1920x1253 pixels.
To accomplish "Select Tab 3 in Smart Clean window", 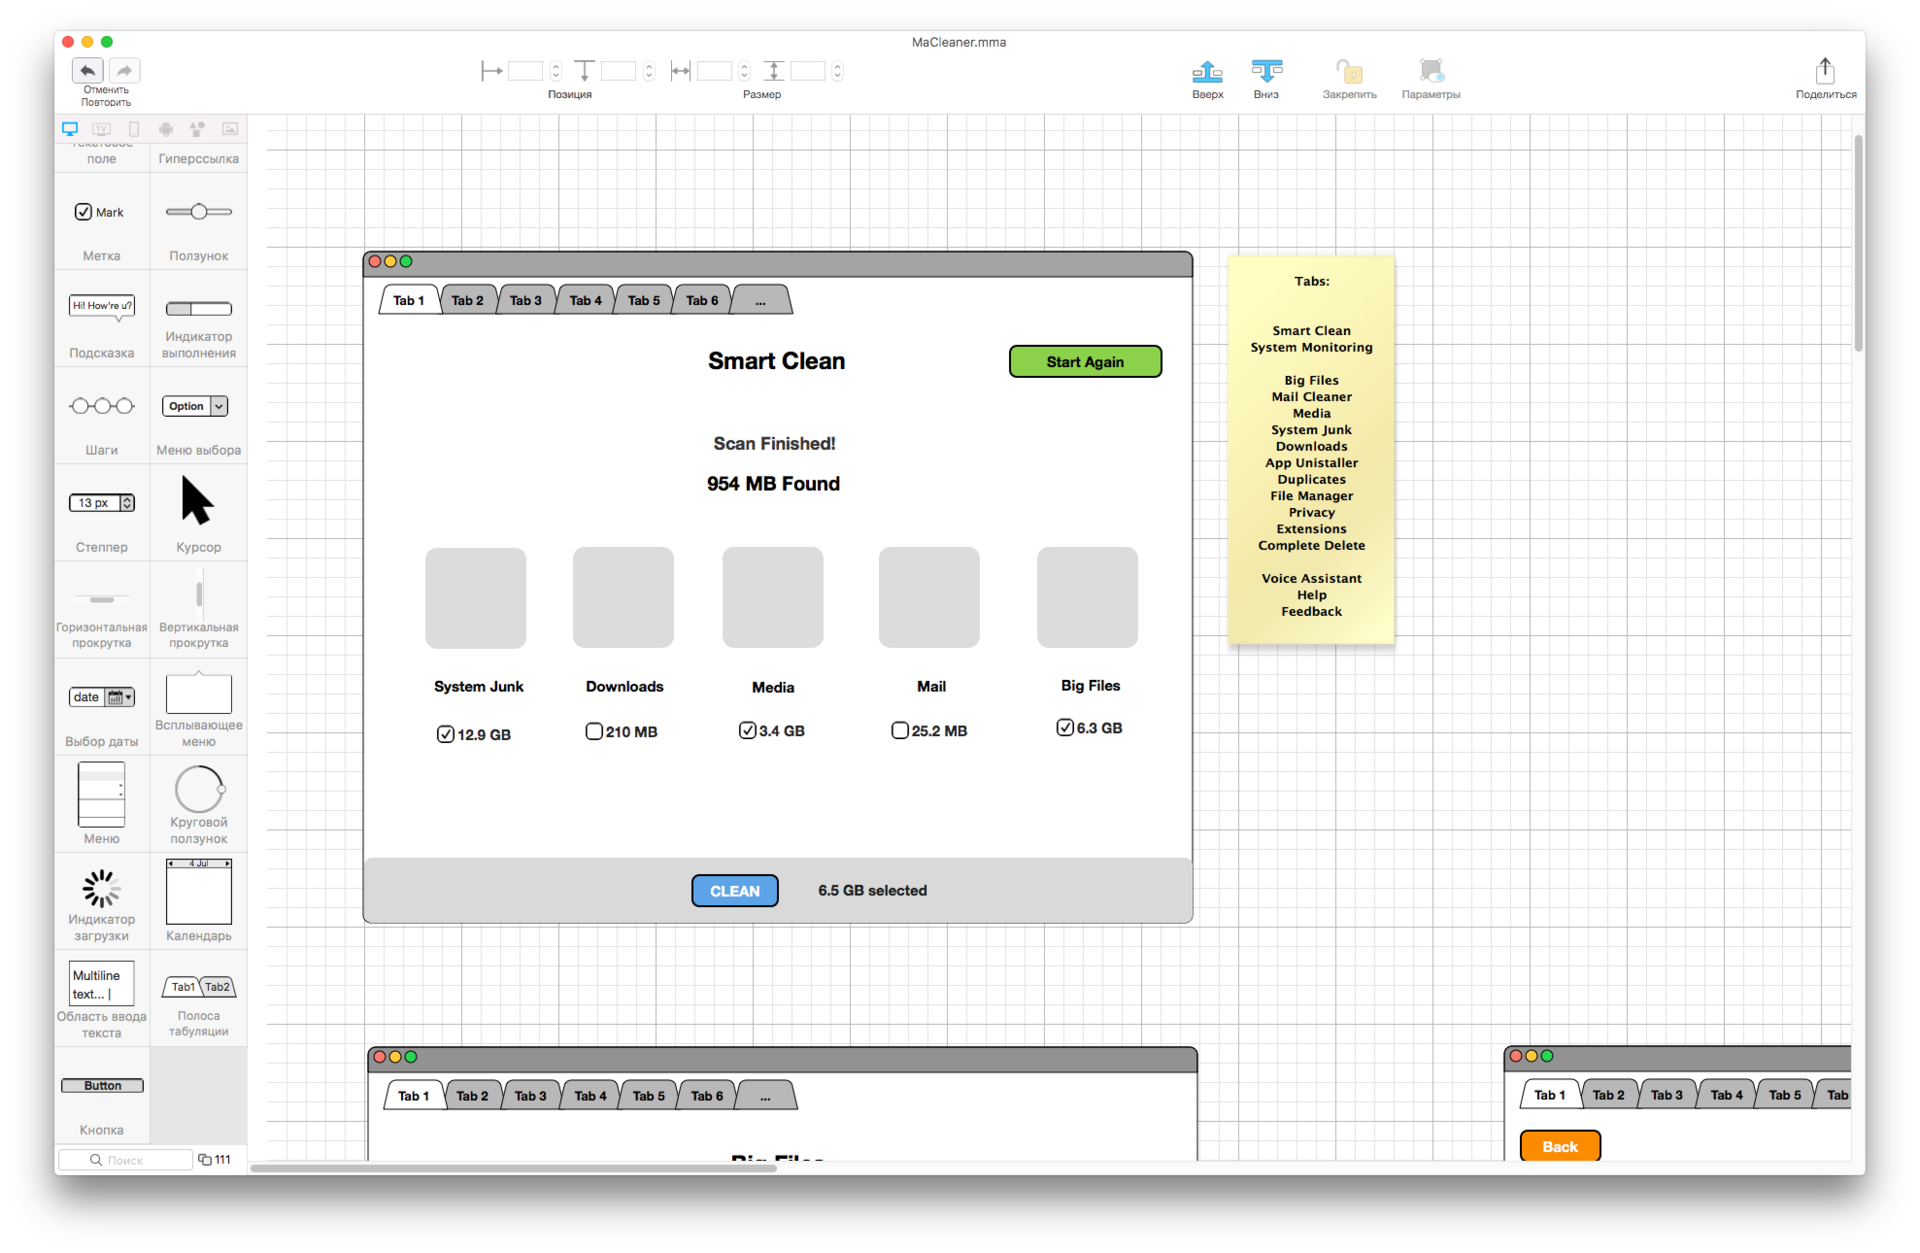I will [526, 300].
